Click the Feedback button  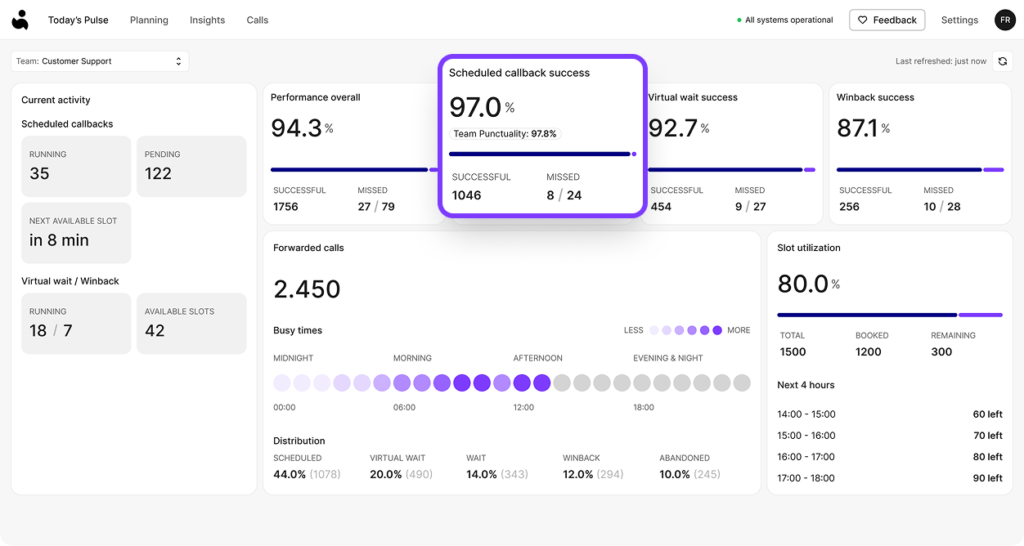pyautogui.click(x=887, y=20)
